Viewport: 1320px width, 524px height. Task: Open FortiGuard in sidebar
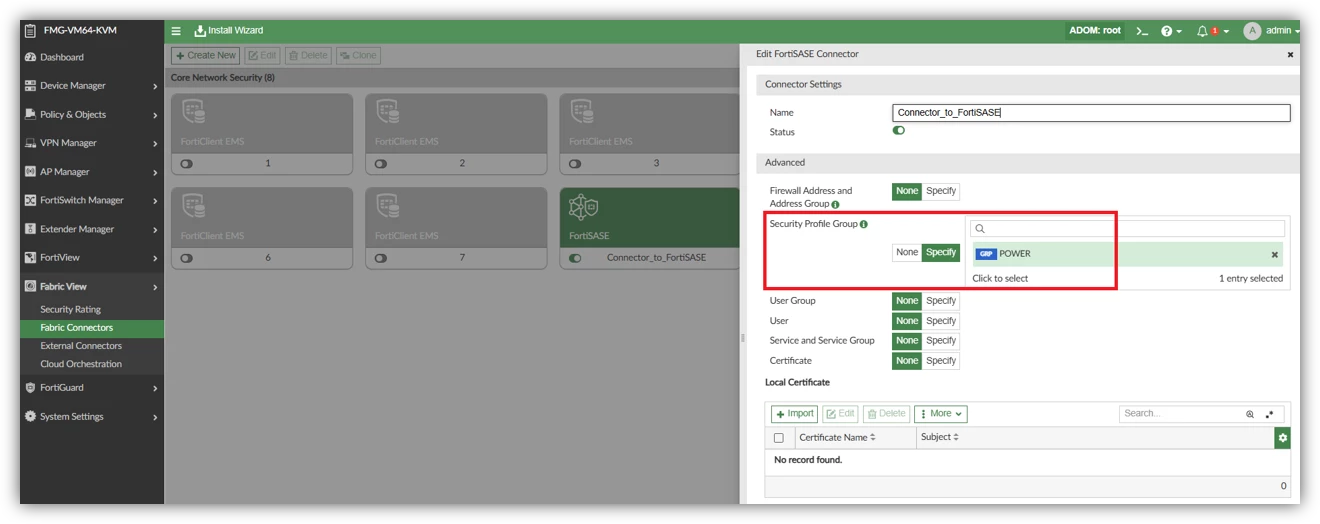(x=92, y=388)
